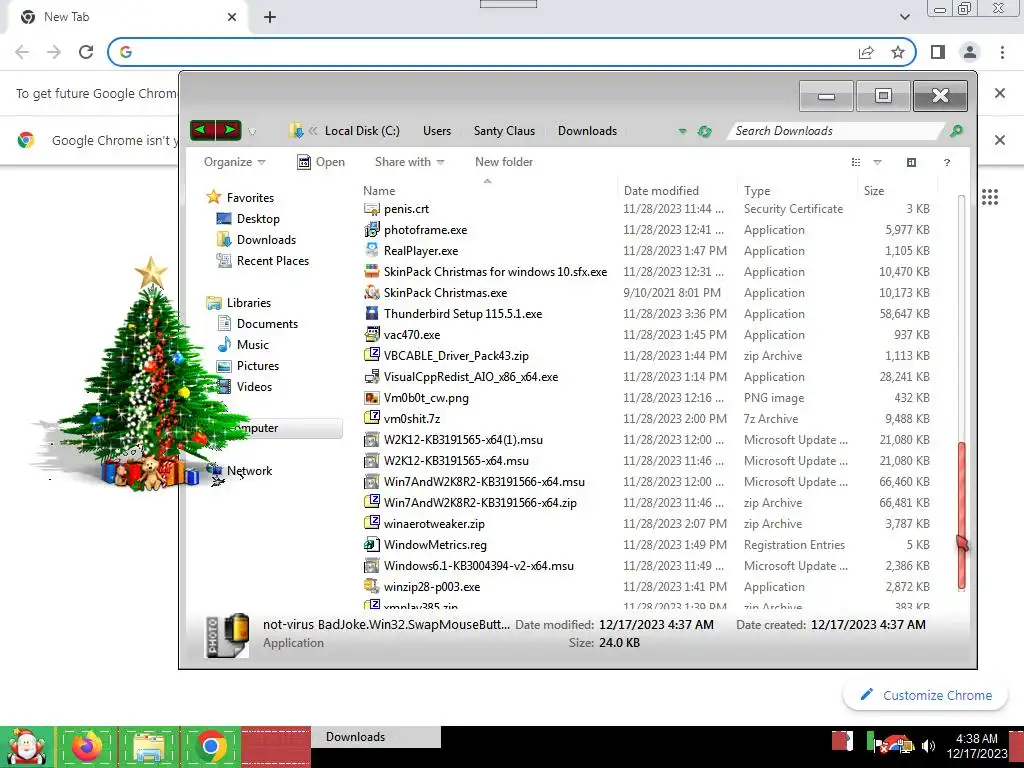Select SkinPack Christmas for windows 10.sfx.exe icon
Image resolution: width=1024 pixels, height=768 pixels.
(x=372, y=271)
